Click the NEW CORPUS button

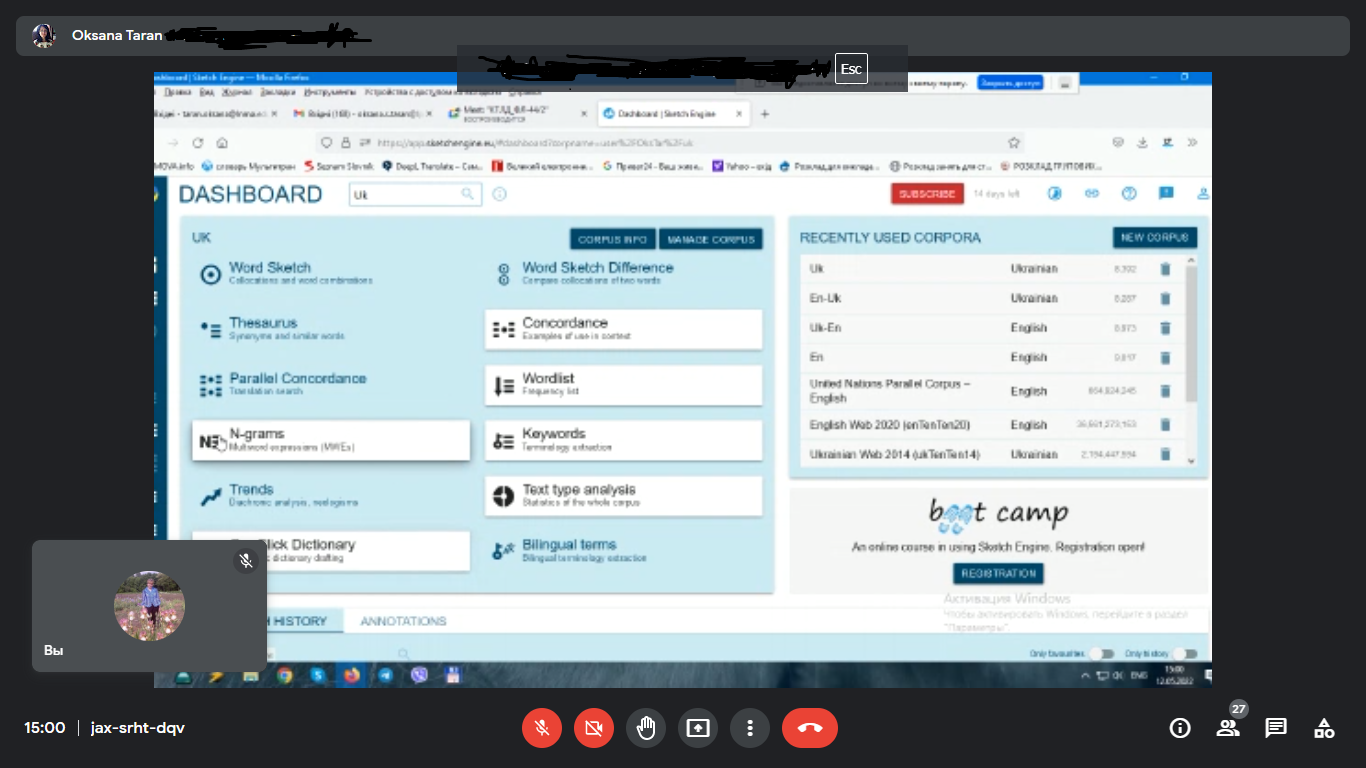click(x=1154, y=238)
